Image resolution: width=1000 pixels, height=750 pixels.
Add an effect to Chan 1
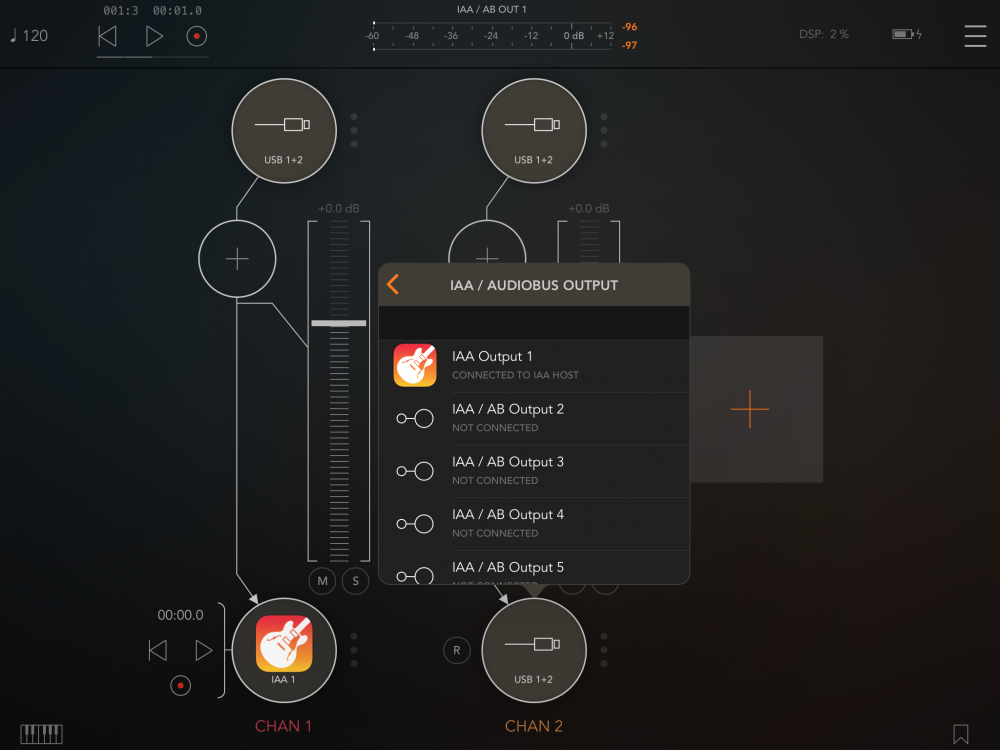237,259
